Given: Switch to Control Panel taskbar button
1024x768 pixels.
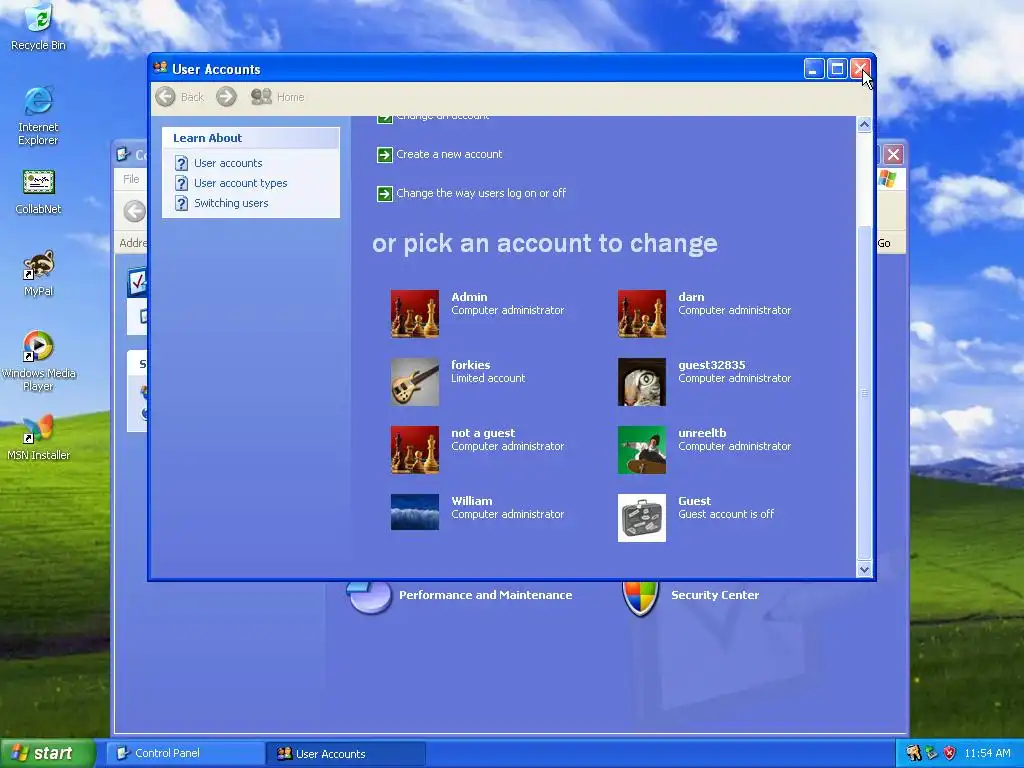Looking at the screenshot, I should click(x=185, y=753).
